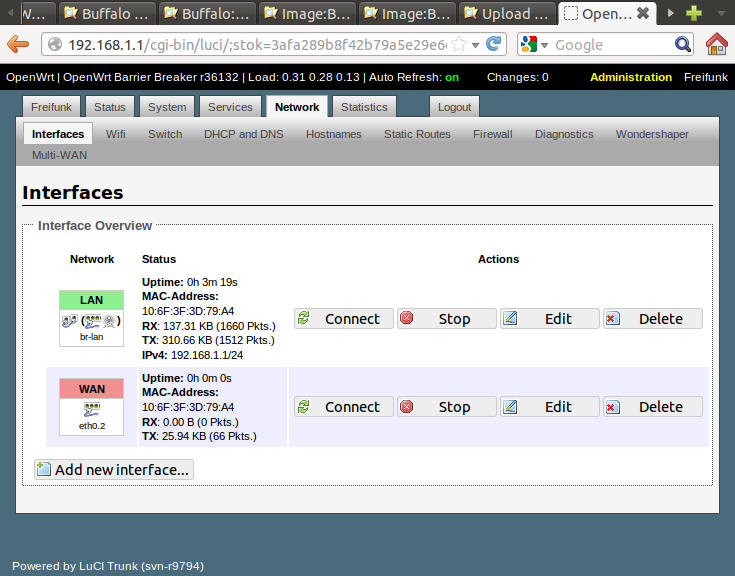735x576 pixels.
Task: Click Add new interface button
Action: point(113,470)
